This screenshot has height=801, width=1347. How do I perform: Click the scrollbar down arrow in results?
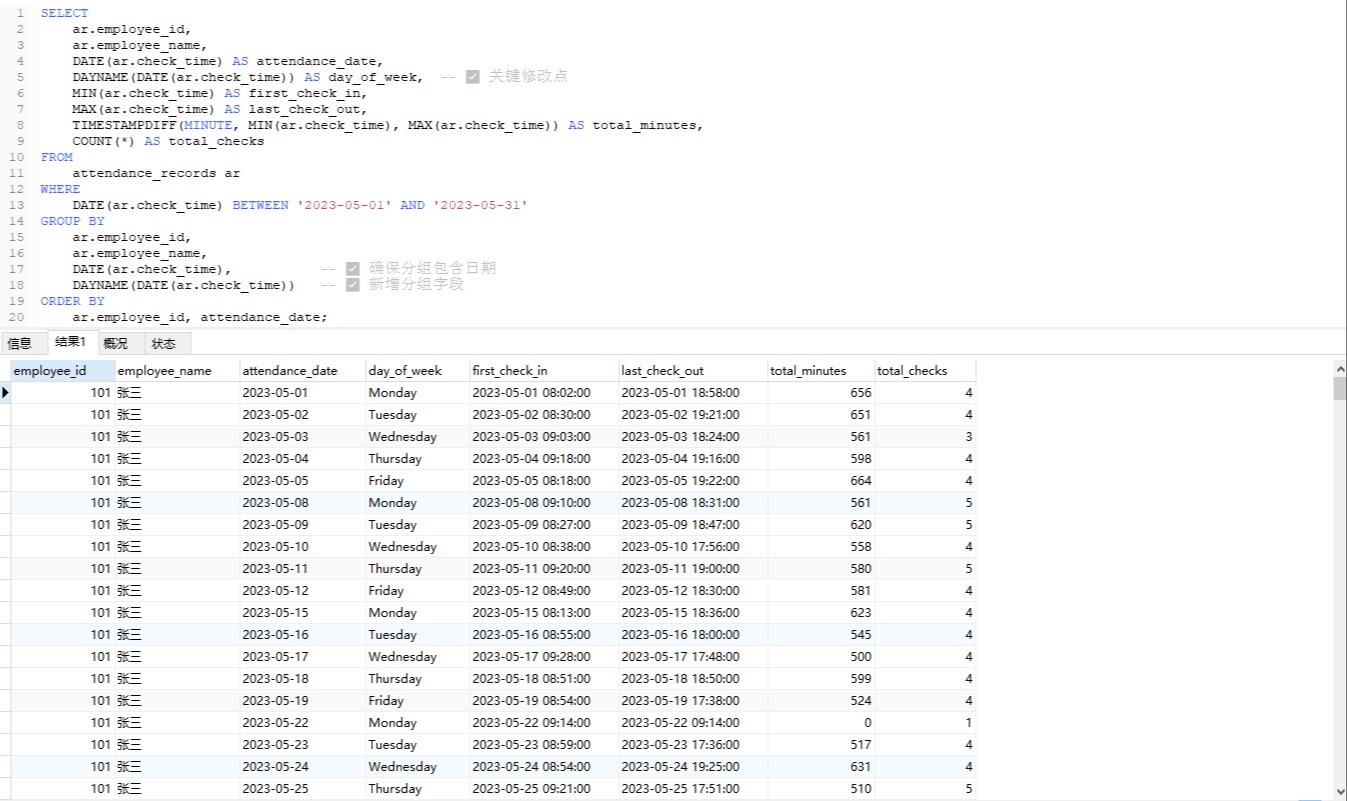click(x=1339, y=791)
